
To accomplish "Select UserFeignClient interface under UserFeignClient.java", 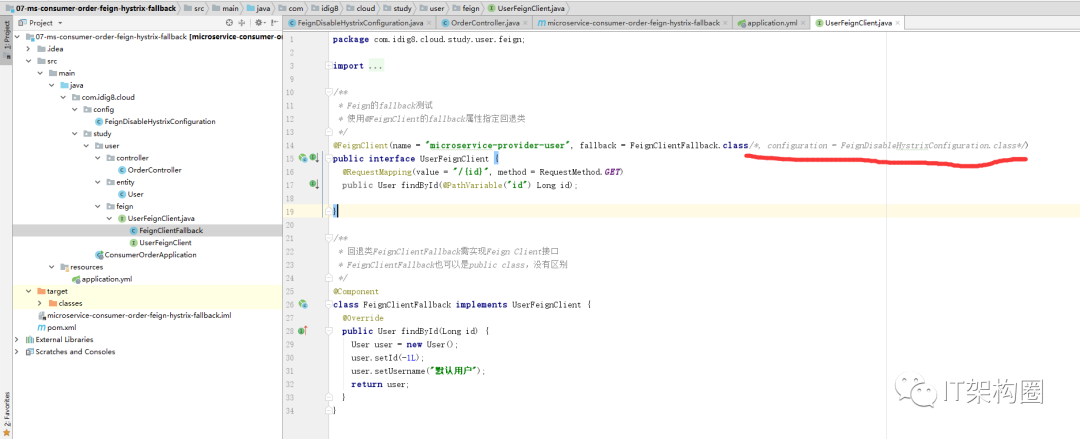I will pos(160,243).
